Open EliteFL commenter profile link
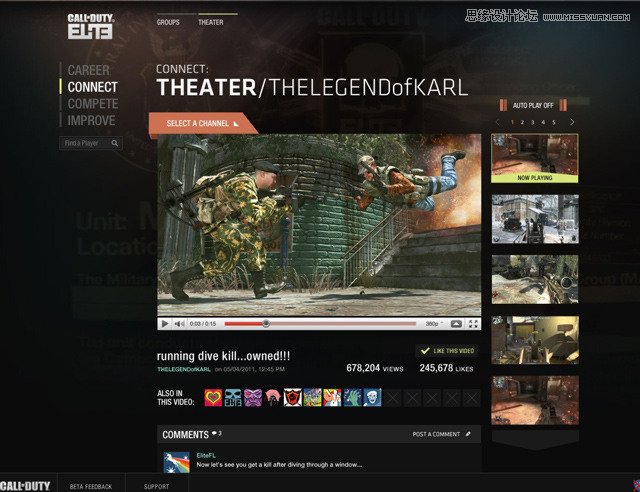The image size is (640, 492). click(206, 455)
